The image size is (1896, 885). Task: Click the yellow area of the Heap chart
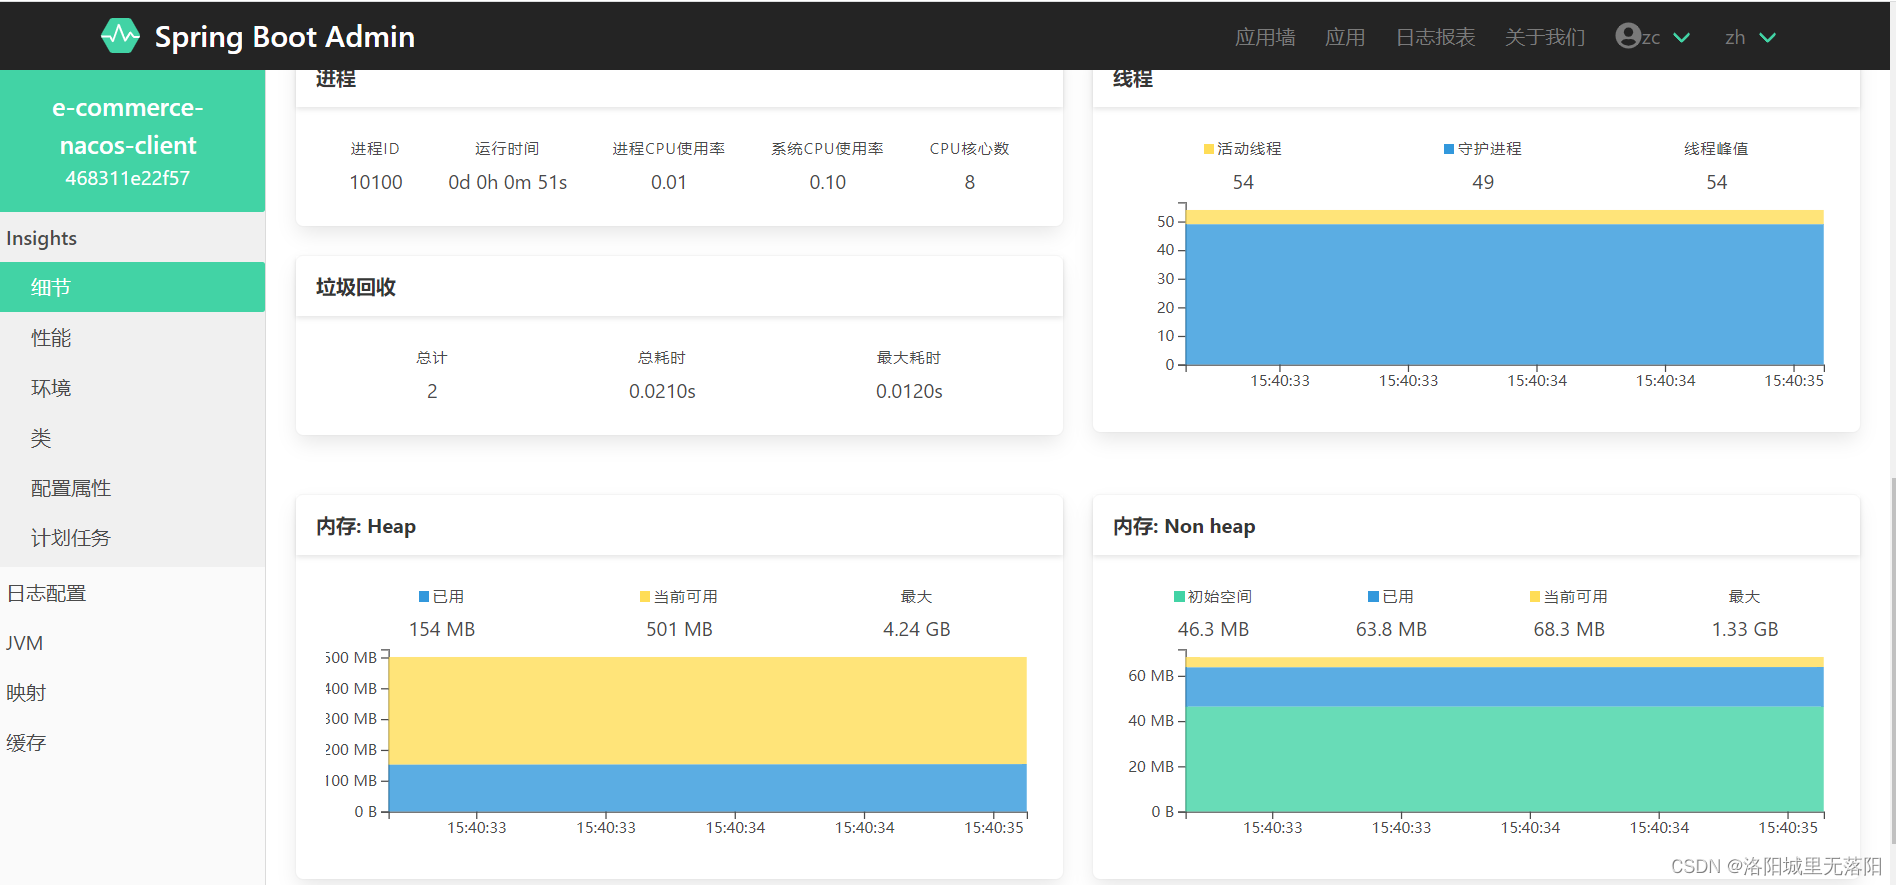coord(708,710)
